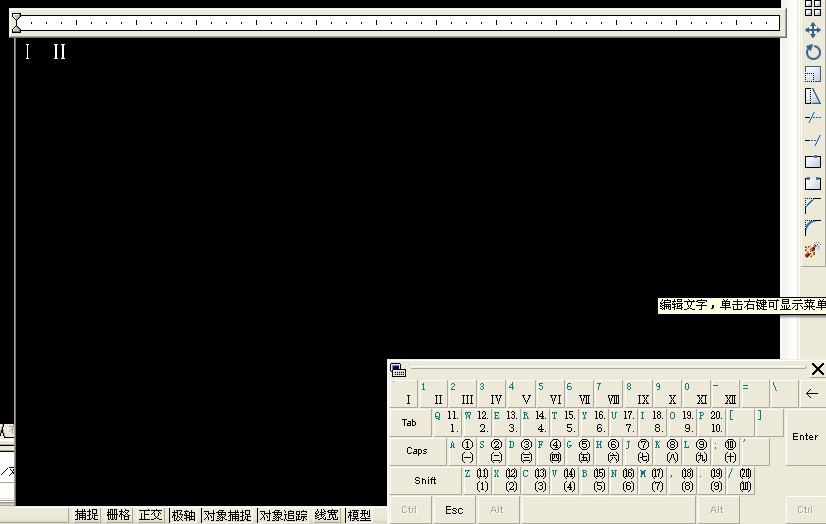Image resolution: width=826 pixels, height=524 pixels.
Task: Insert Roman numeral IV via key 3
Action: (x=491, y=393)
